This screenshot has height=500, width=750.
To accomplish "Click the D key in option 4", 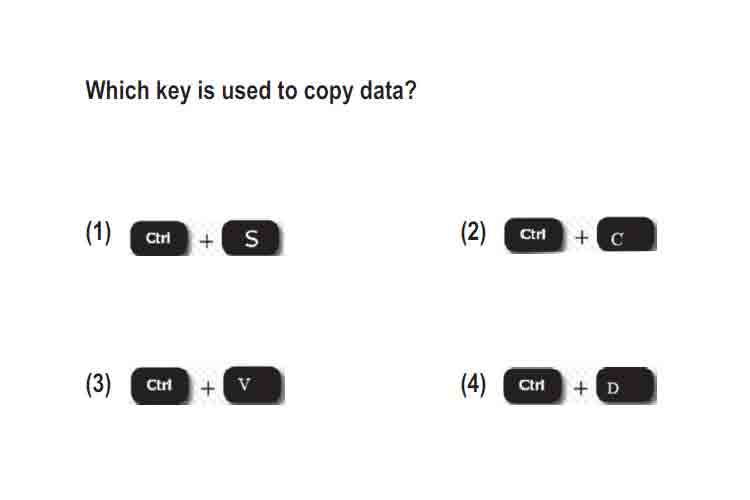I will click(626, 385).
